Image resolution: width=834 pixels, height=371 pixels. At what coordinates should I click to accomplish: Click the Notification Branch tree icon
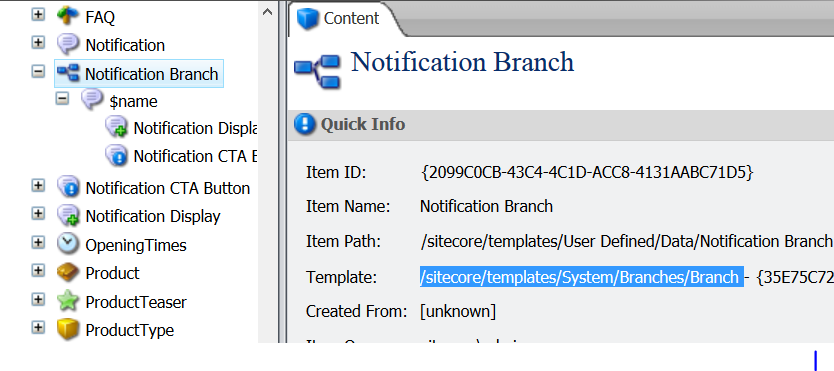pyautogui.click(x=68, y=73)
